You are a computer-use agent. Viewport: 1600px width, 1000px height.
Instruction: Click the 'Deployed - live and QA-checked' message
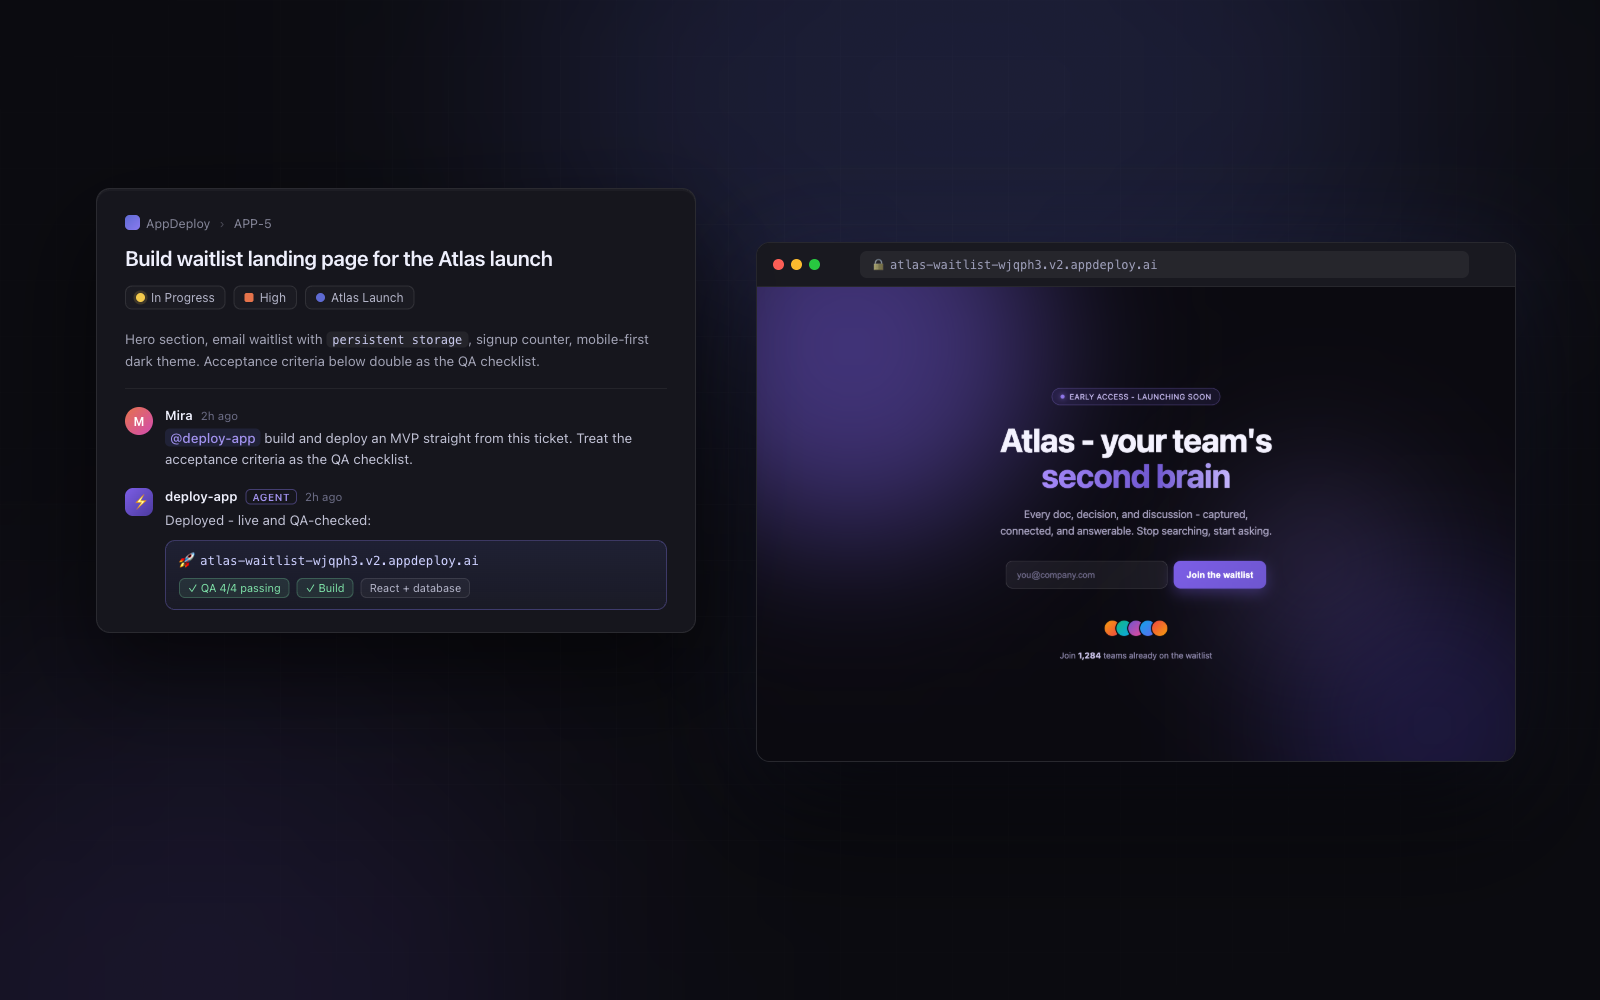coord(268,521)
